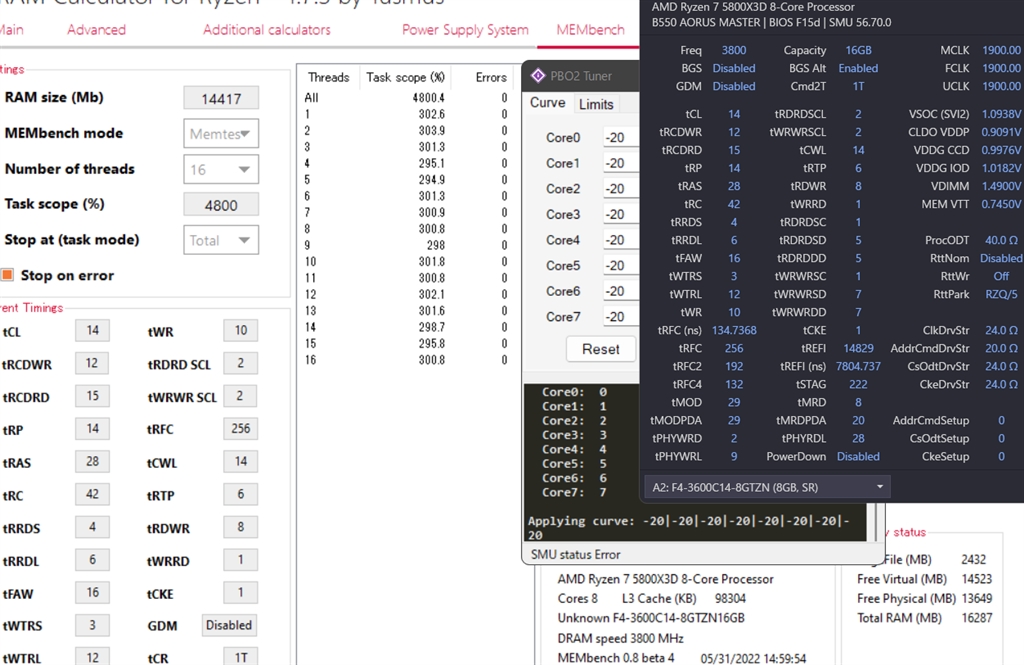This screenshot has height=665, width=1024.
Task: Edit the tCL timing value field
Action: 92,330
